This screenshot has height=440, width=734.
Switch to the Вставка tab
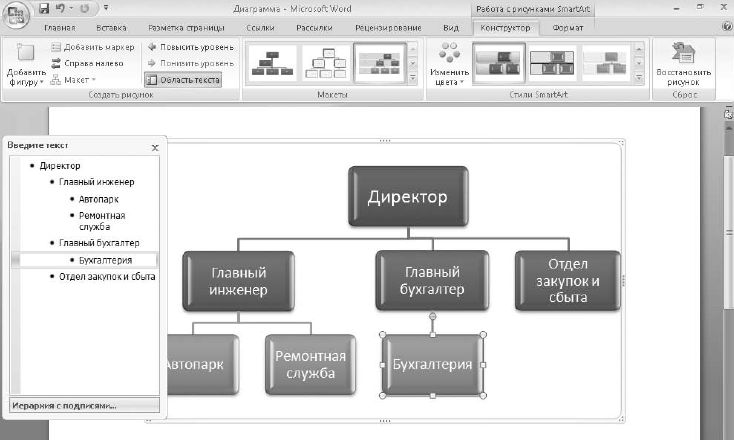(x=111, y=28)
